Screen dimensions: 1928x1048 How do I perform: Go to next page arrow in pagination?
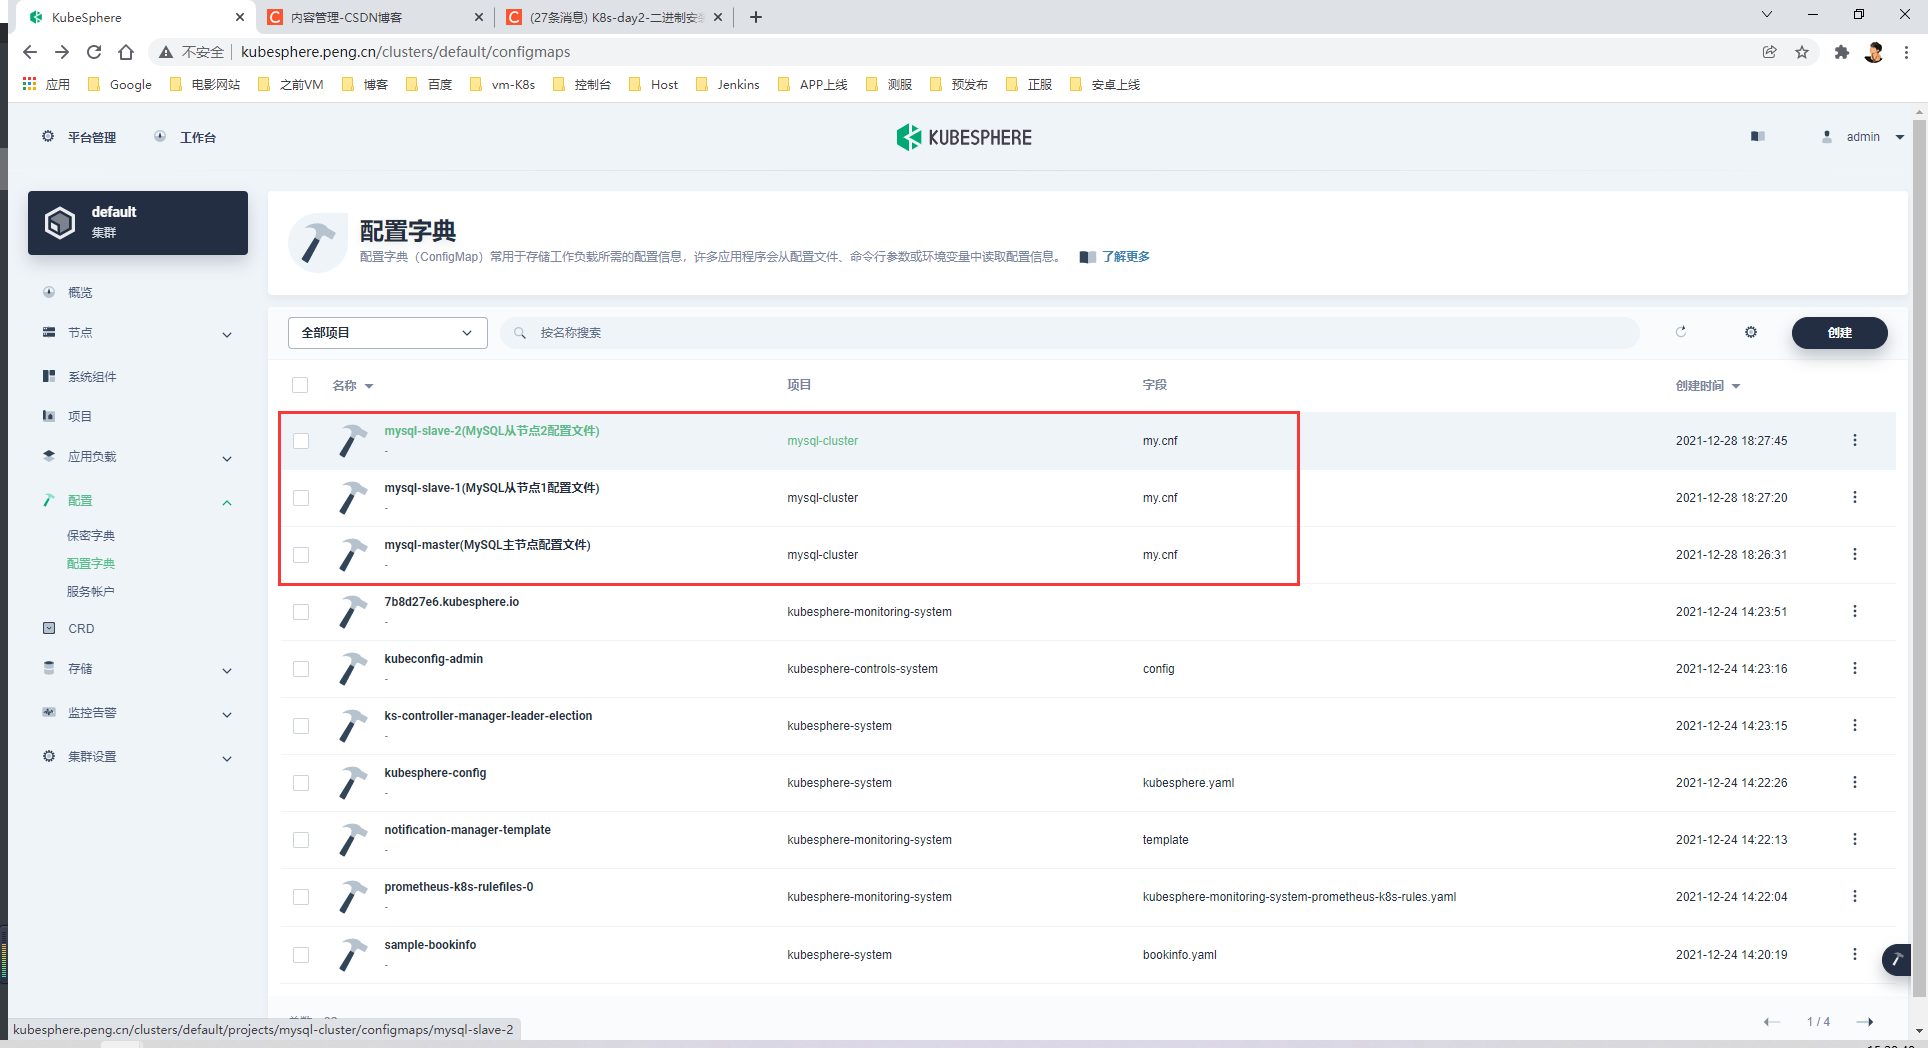(x=1865, y=1022)
